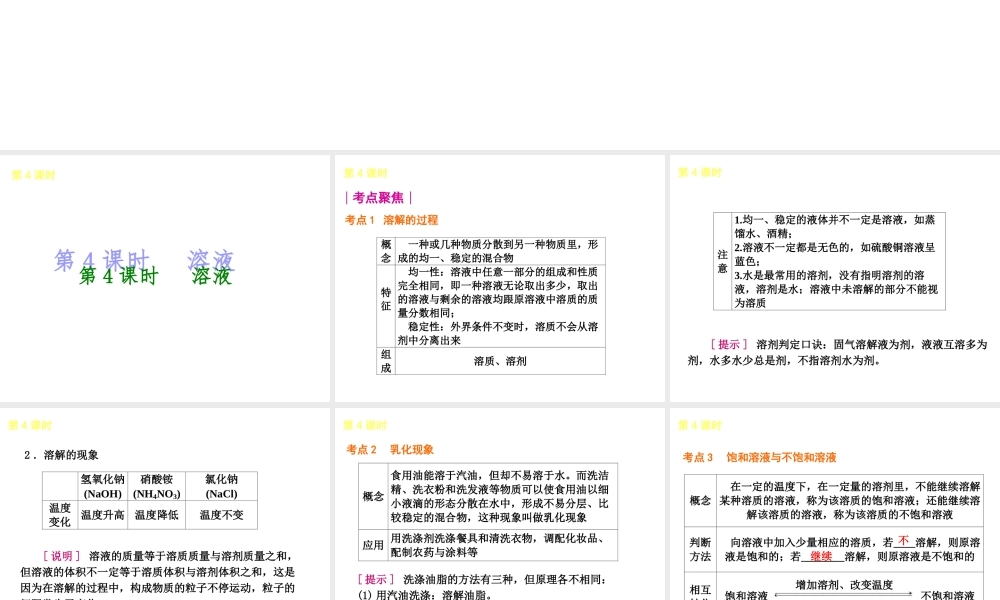Viewport: 1000px width, 600px height.
Task: Click the '概念' label in the 乳化现象 table
Action: pyautogui.click(x=373, y=496)
